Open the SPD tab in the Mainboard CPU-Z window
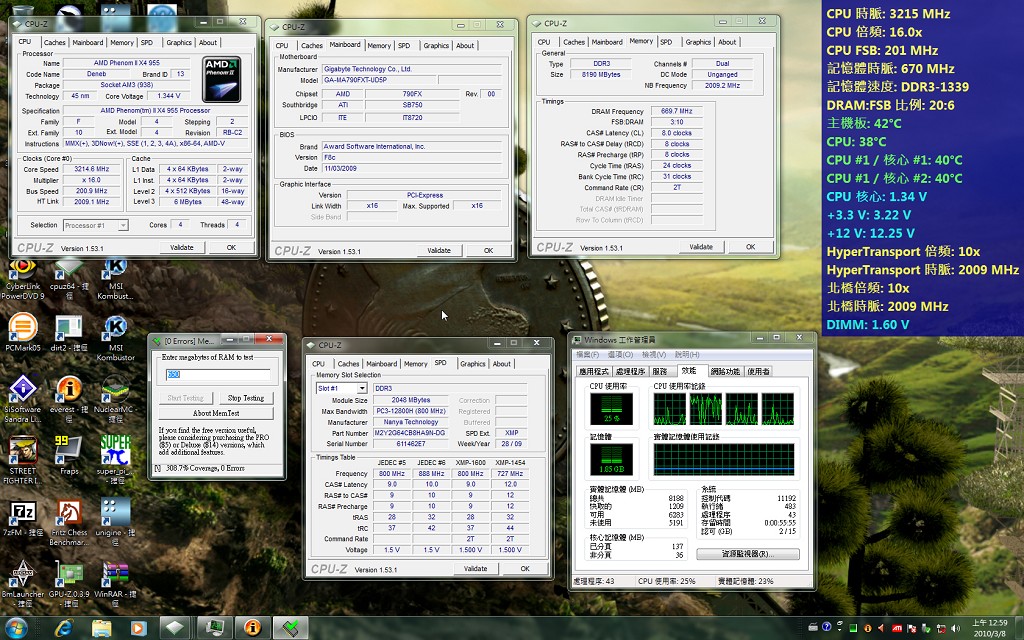 pyautogui.click(x=404, y=46)
